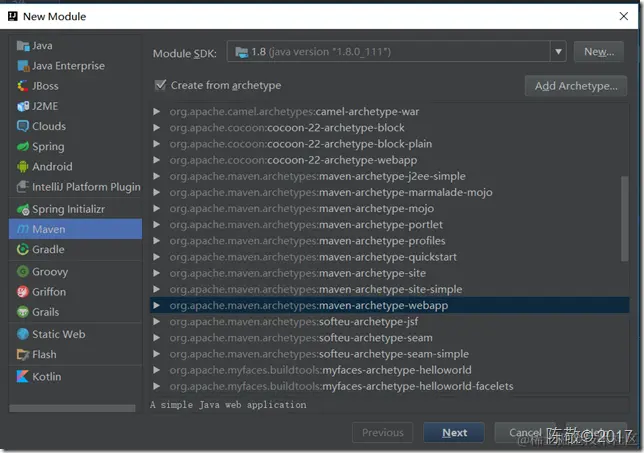Screen dimensions: 644x453
Task: Click the Cancel button
Action: 525,432
